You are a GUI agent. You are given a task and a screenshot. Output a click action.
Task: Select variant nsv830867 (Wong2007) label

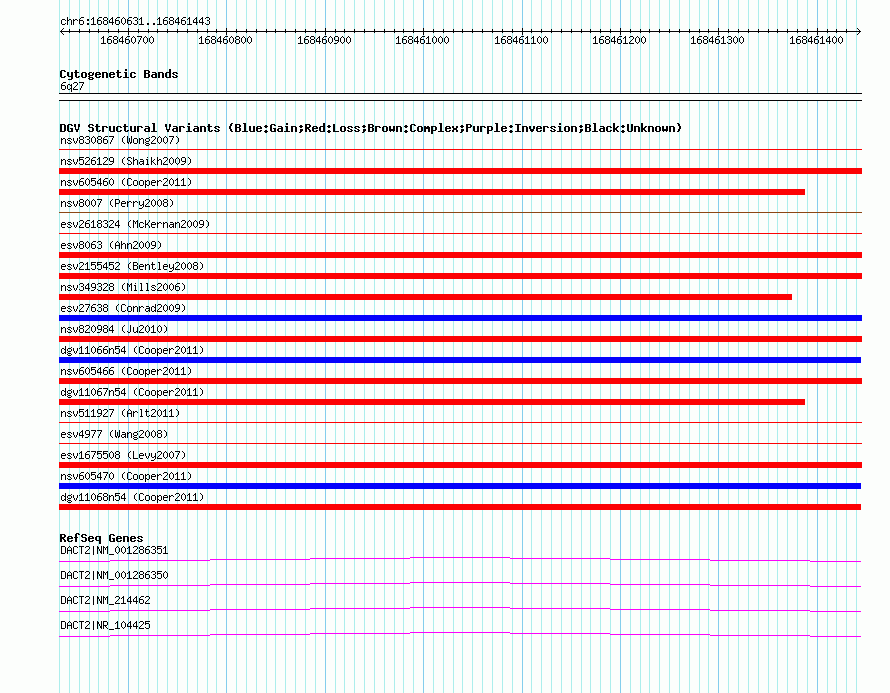pyautogui.click(x=120, y=140)
